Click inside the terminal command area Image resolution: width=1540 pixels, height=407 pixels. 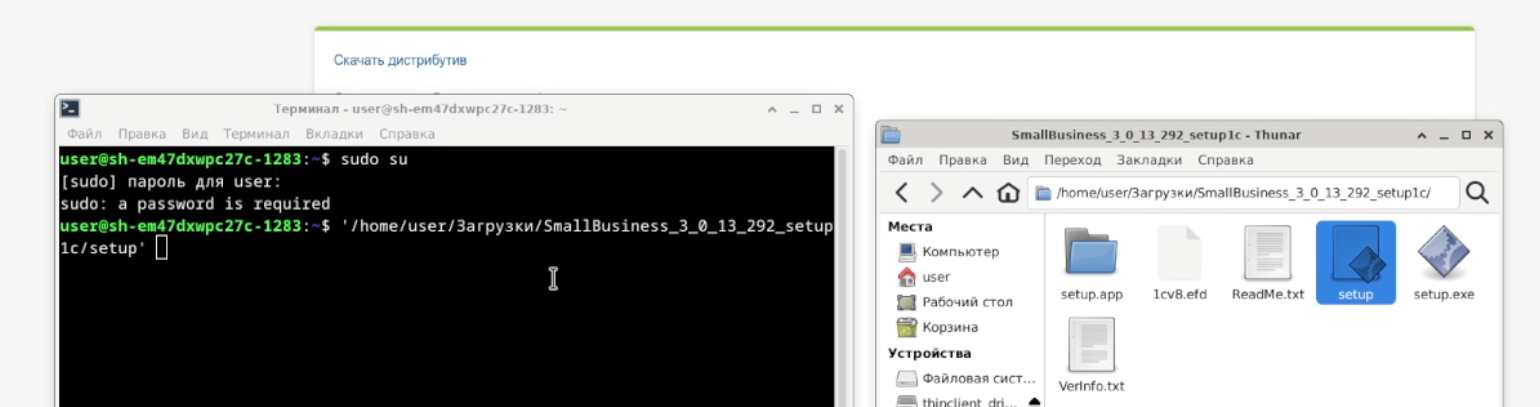pyautogui.click(x=447, y=278)
